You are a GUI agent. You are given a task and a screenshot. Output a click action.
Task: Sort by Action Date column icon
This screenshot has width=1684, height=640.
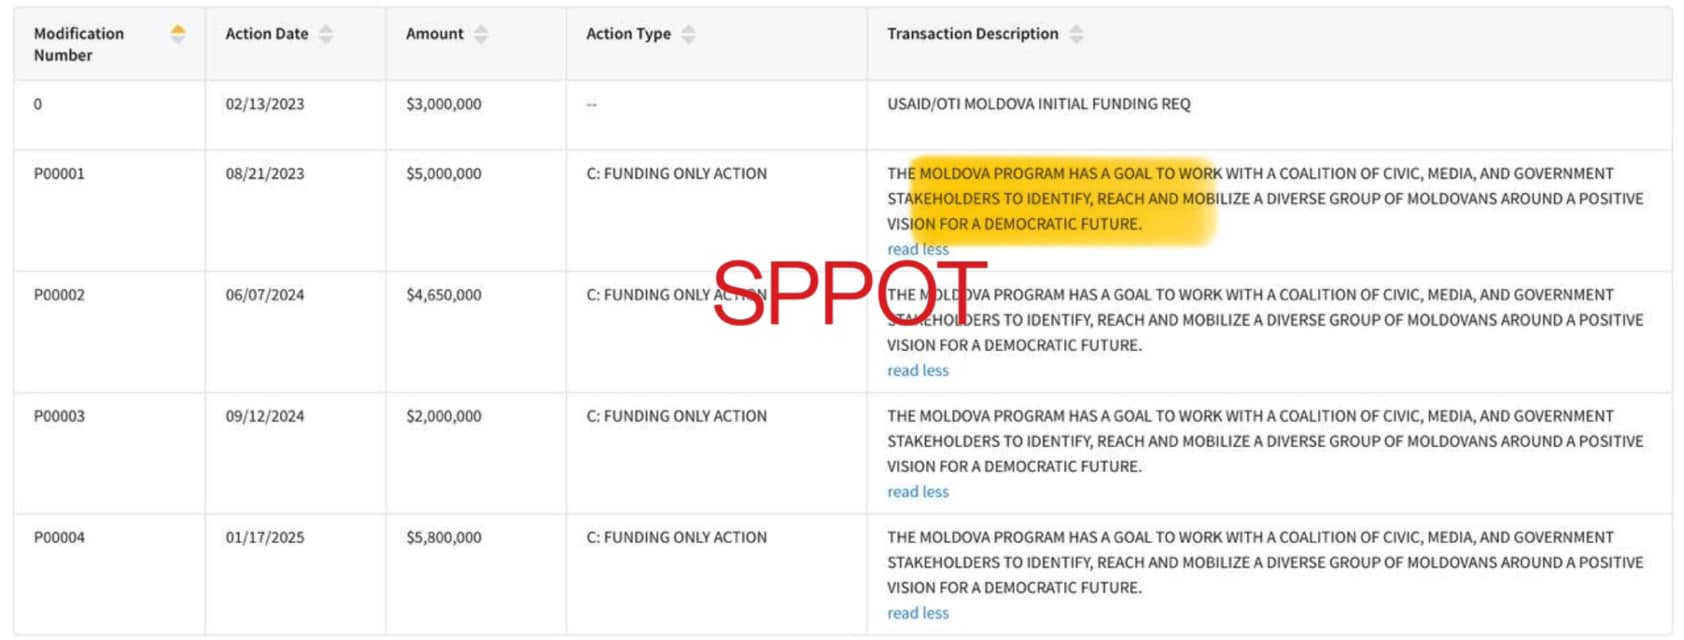tap(326, 34)
